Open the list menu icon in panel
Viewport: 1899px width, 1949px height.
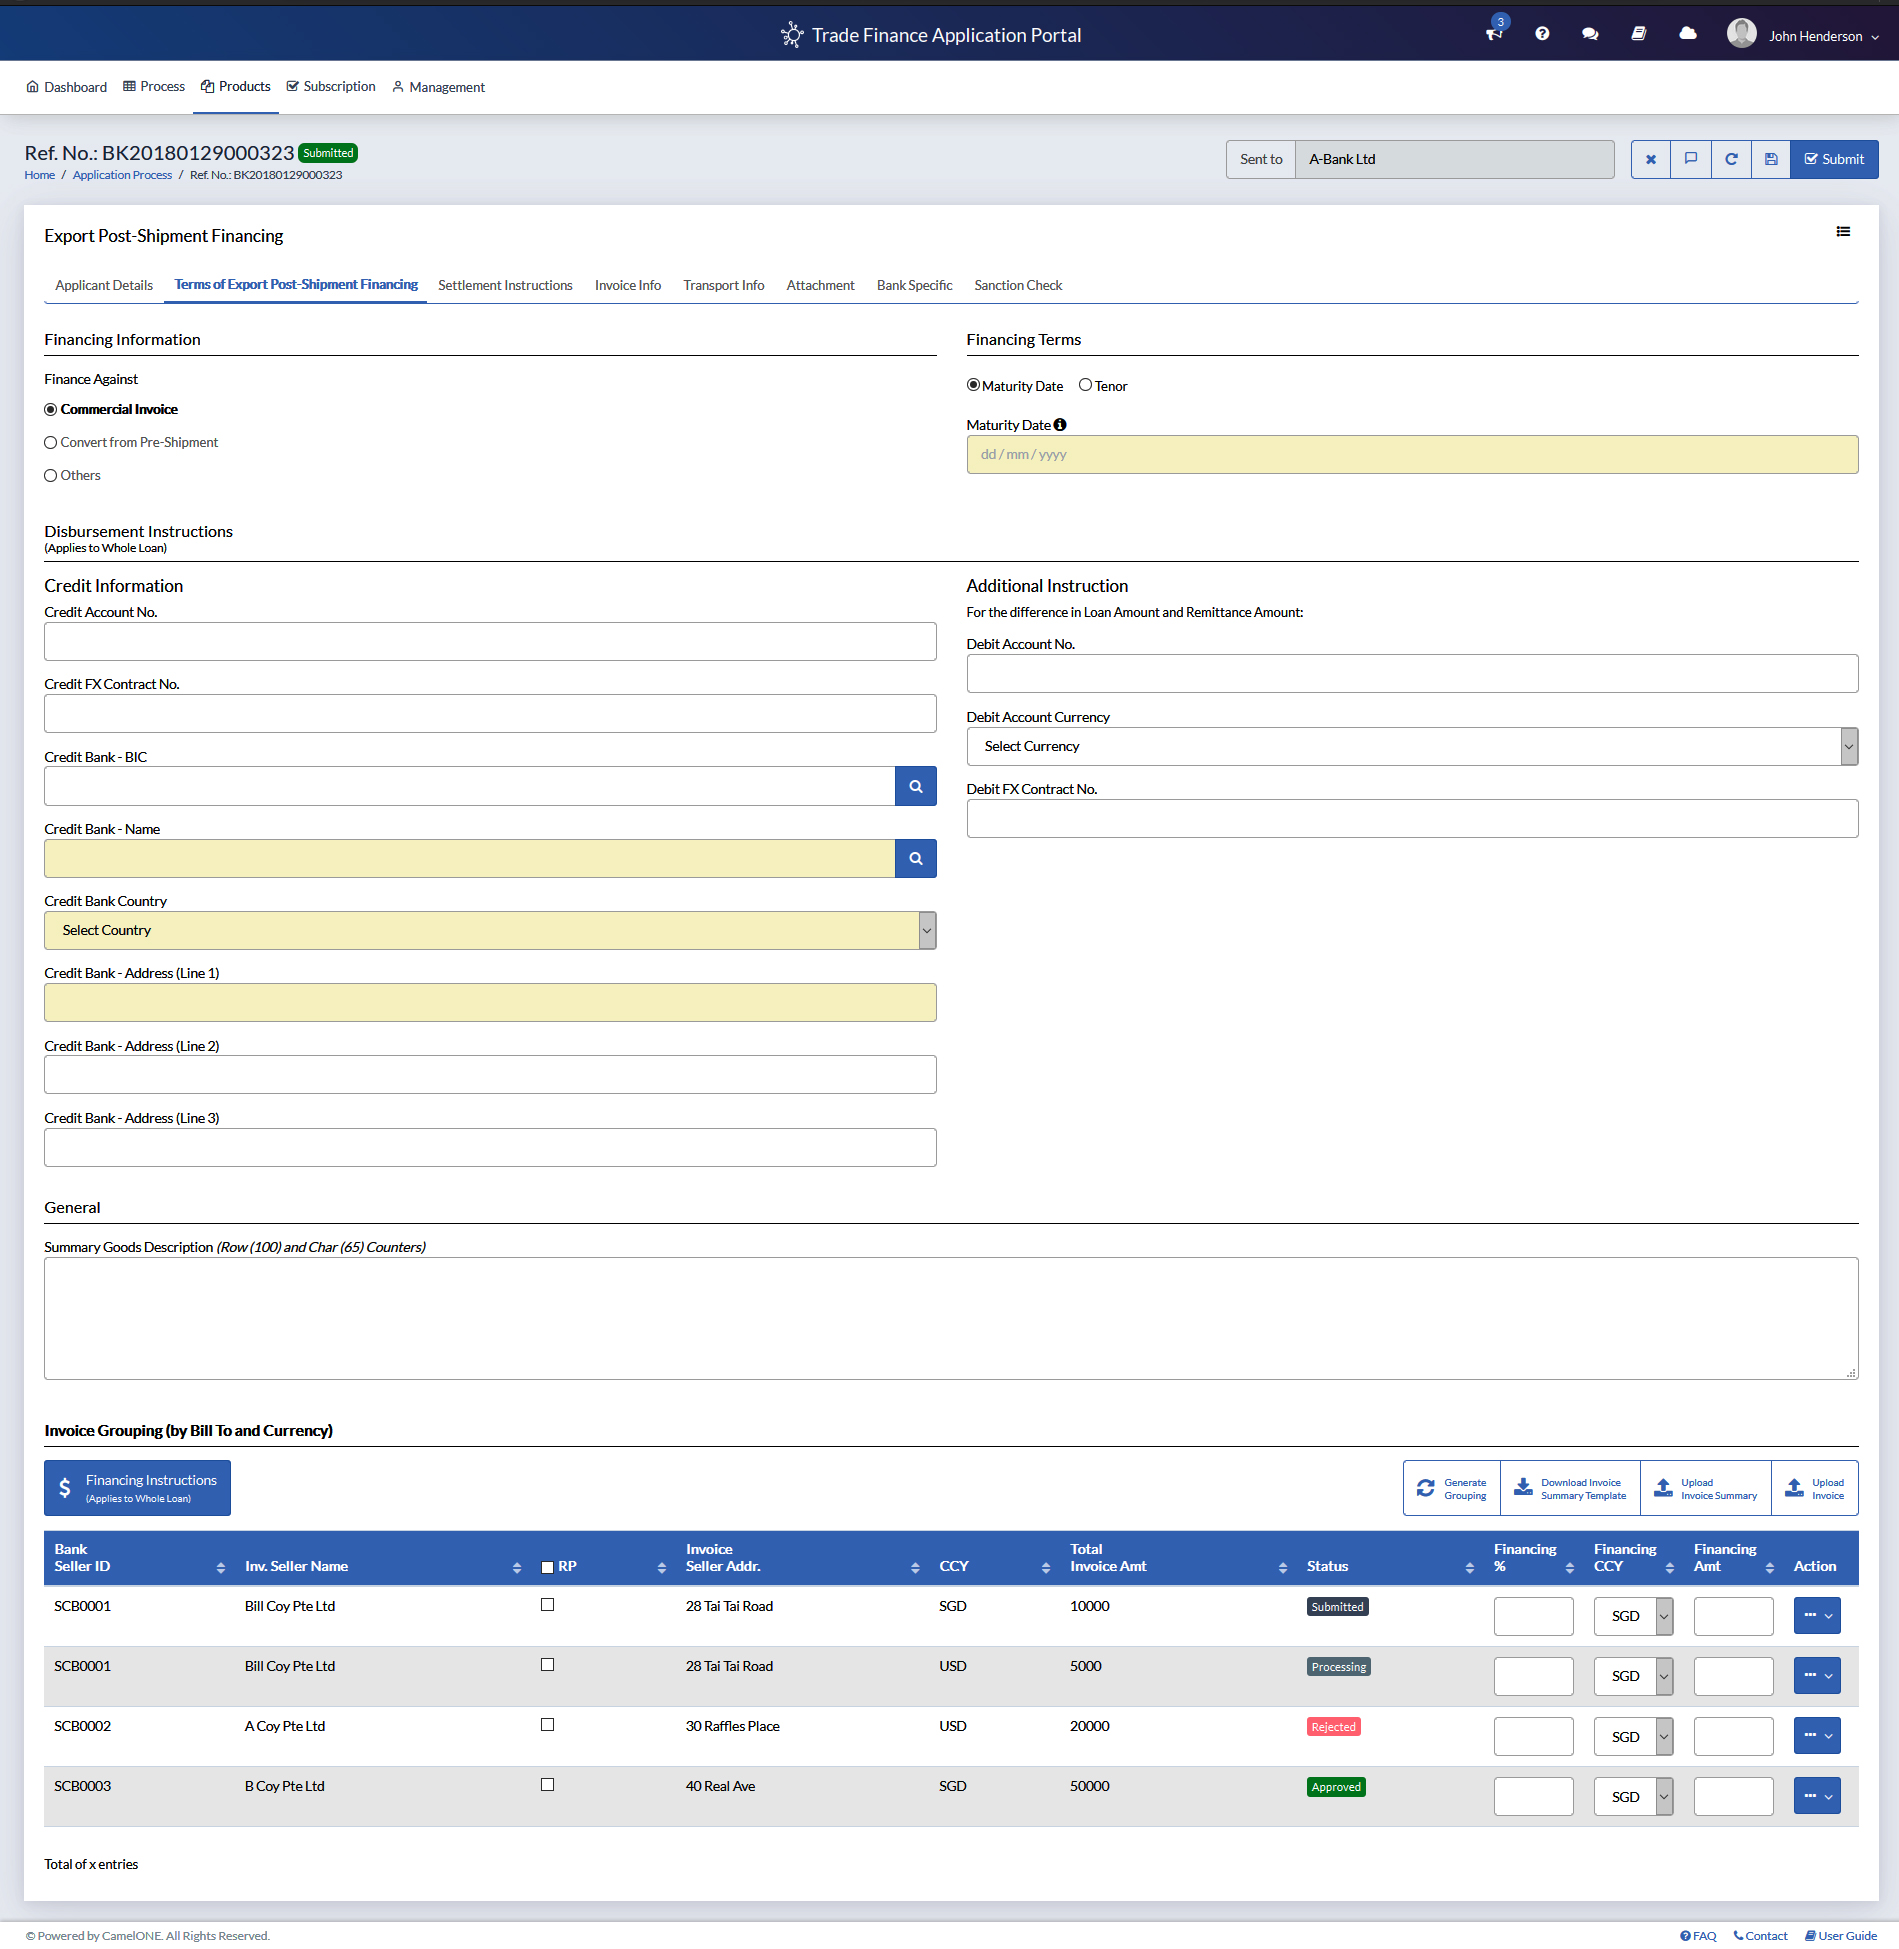pos(1843,232)
